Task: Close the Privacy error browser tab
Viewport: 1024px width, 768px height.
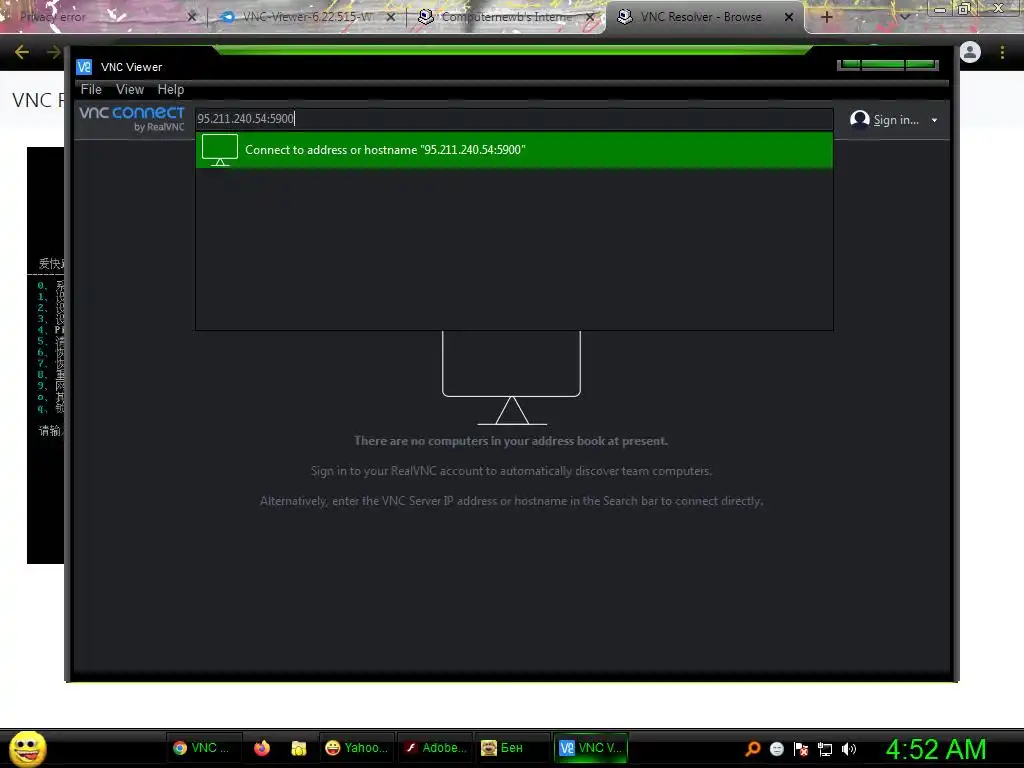Action: point(191,17)
